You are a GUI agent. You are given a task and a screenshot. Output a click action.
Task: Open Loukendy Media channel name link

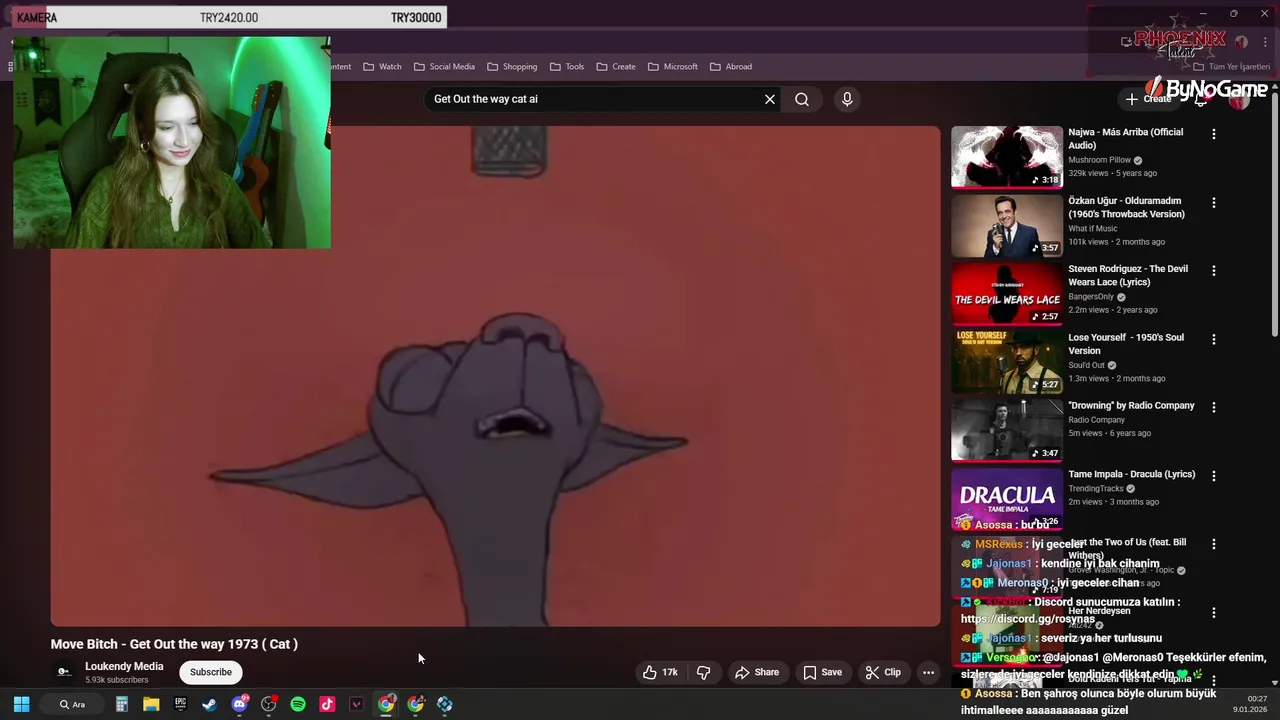(124, 666)
